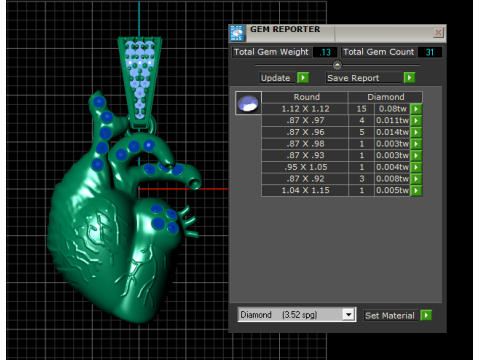Click green arrow for .87 X .93 row
Viewport: 480px width, 360px height.
point(416,155)
